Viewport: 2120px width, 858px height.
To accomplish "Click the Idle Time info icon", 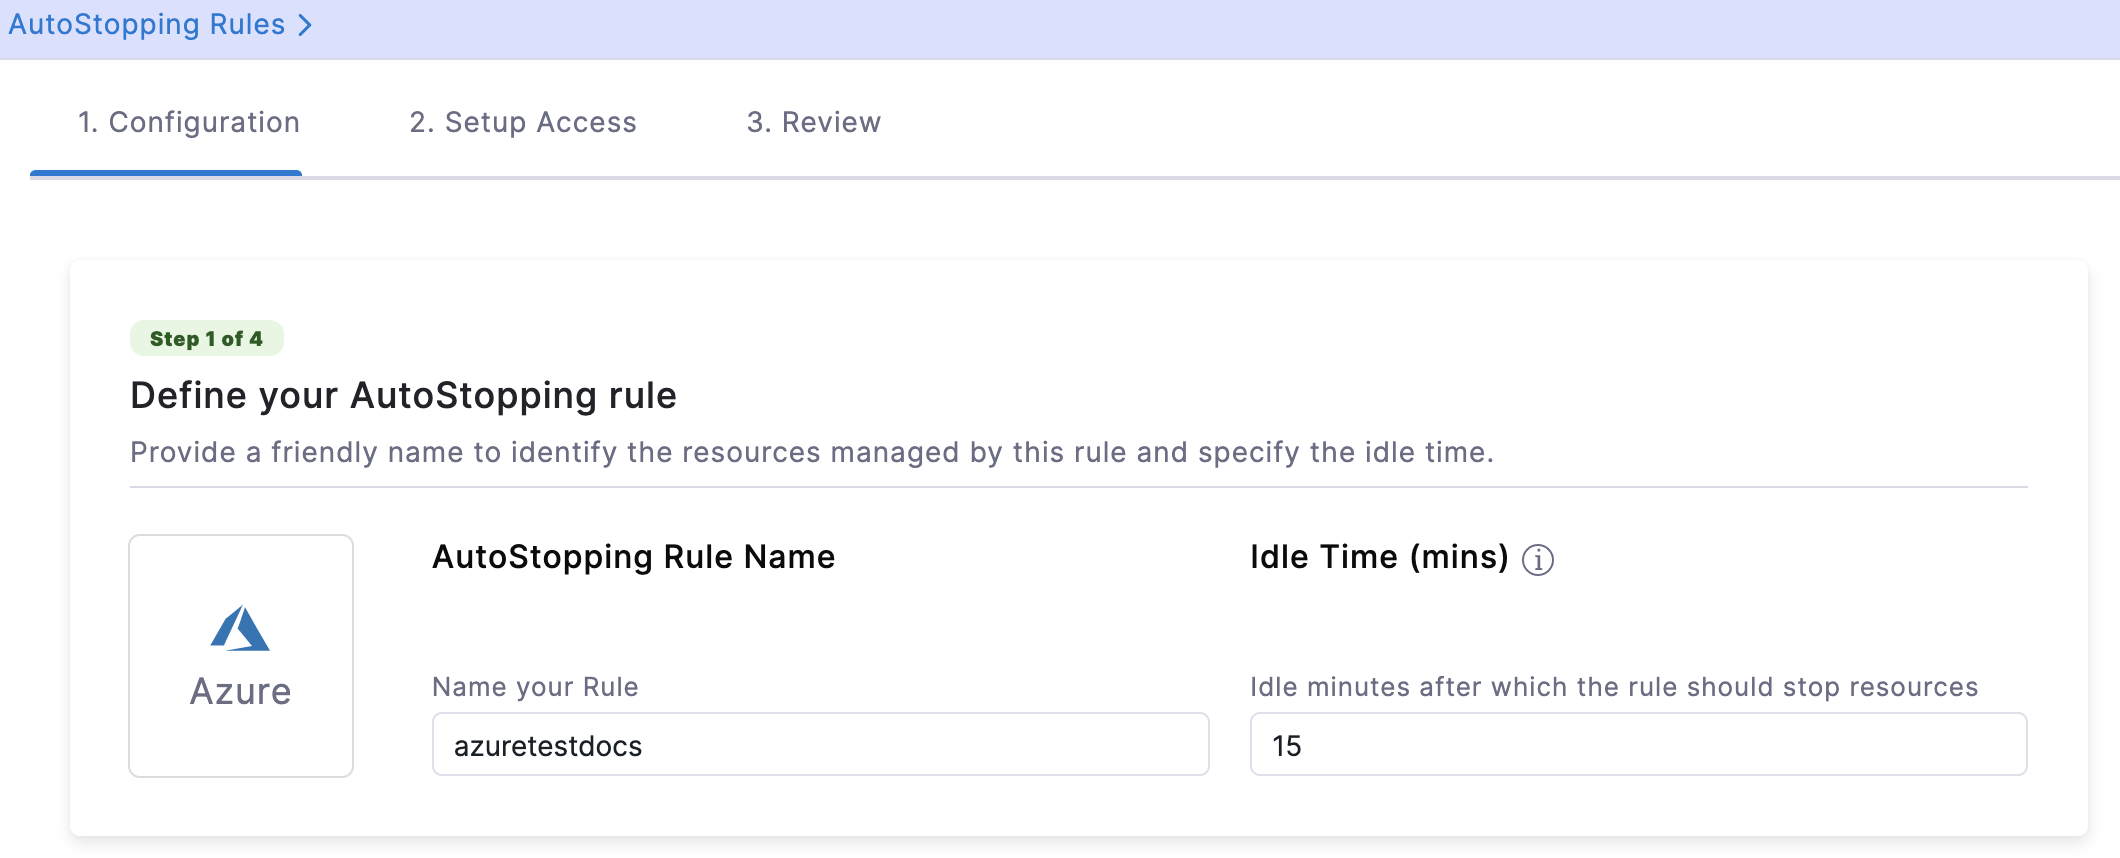I will [1537, 560].
